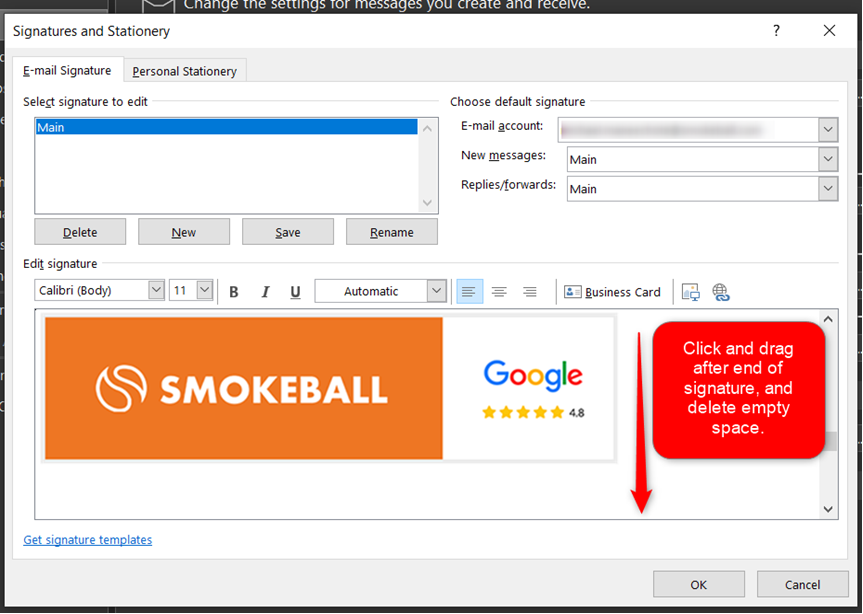Viewport: 863px width, 614px height.
Task: Click the Smokeball logo image in signature
Action: click(244, 388)
